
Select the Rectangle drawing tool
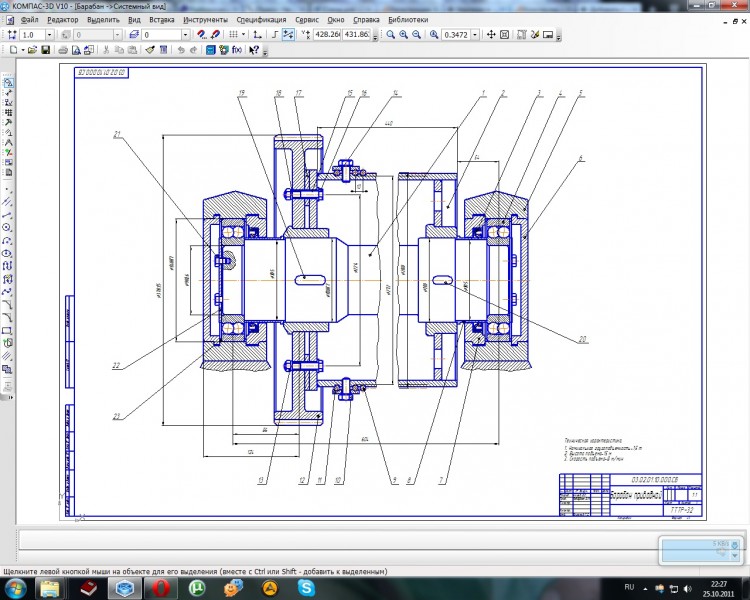tap(8, 330)
